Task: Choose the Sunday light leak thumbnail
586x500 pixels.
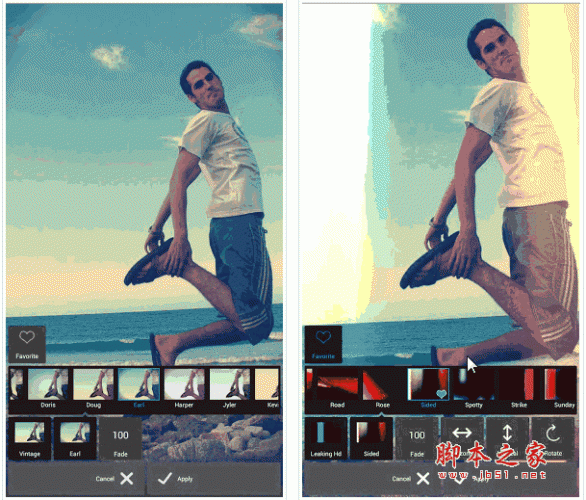Action: coord(560,389)
